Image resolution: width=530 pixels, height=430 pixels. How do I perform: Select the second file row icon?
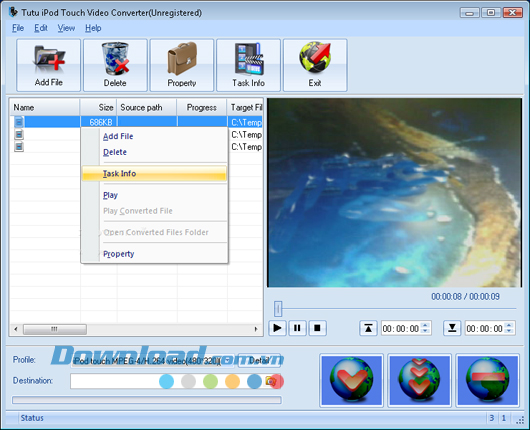[x=19, y=134]
